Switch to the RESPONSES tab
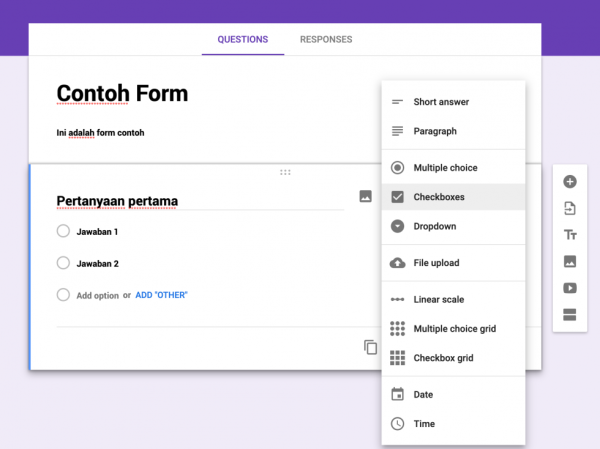 (x=326, y=39)
